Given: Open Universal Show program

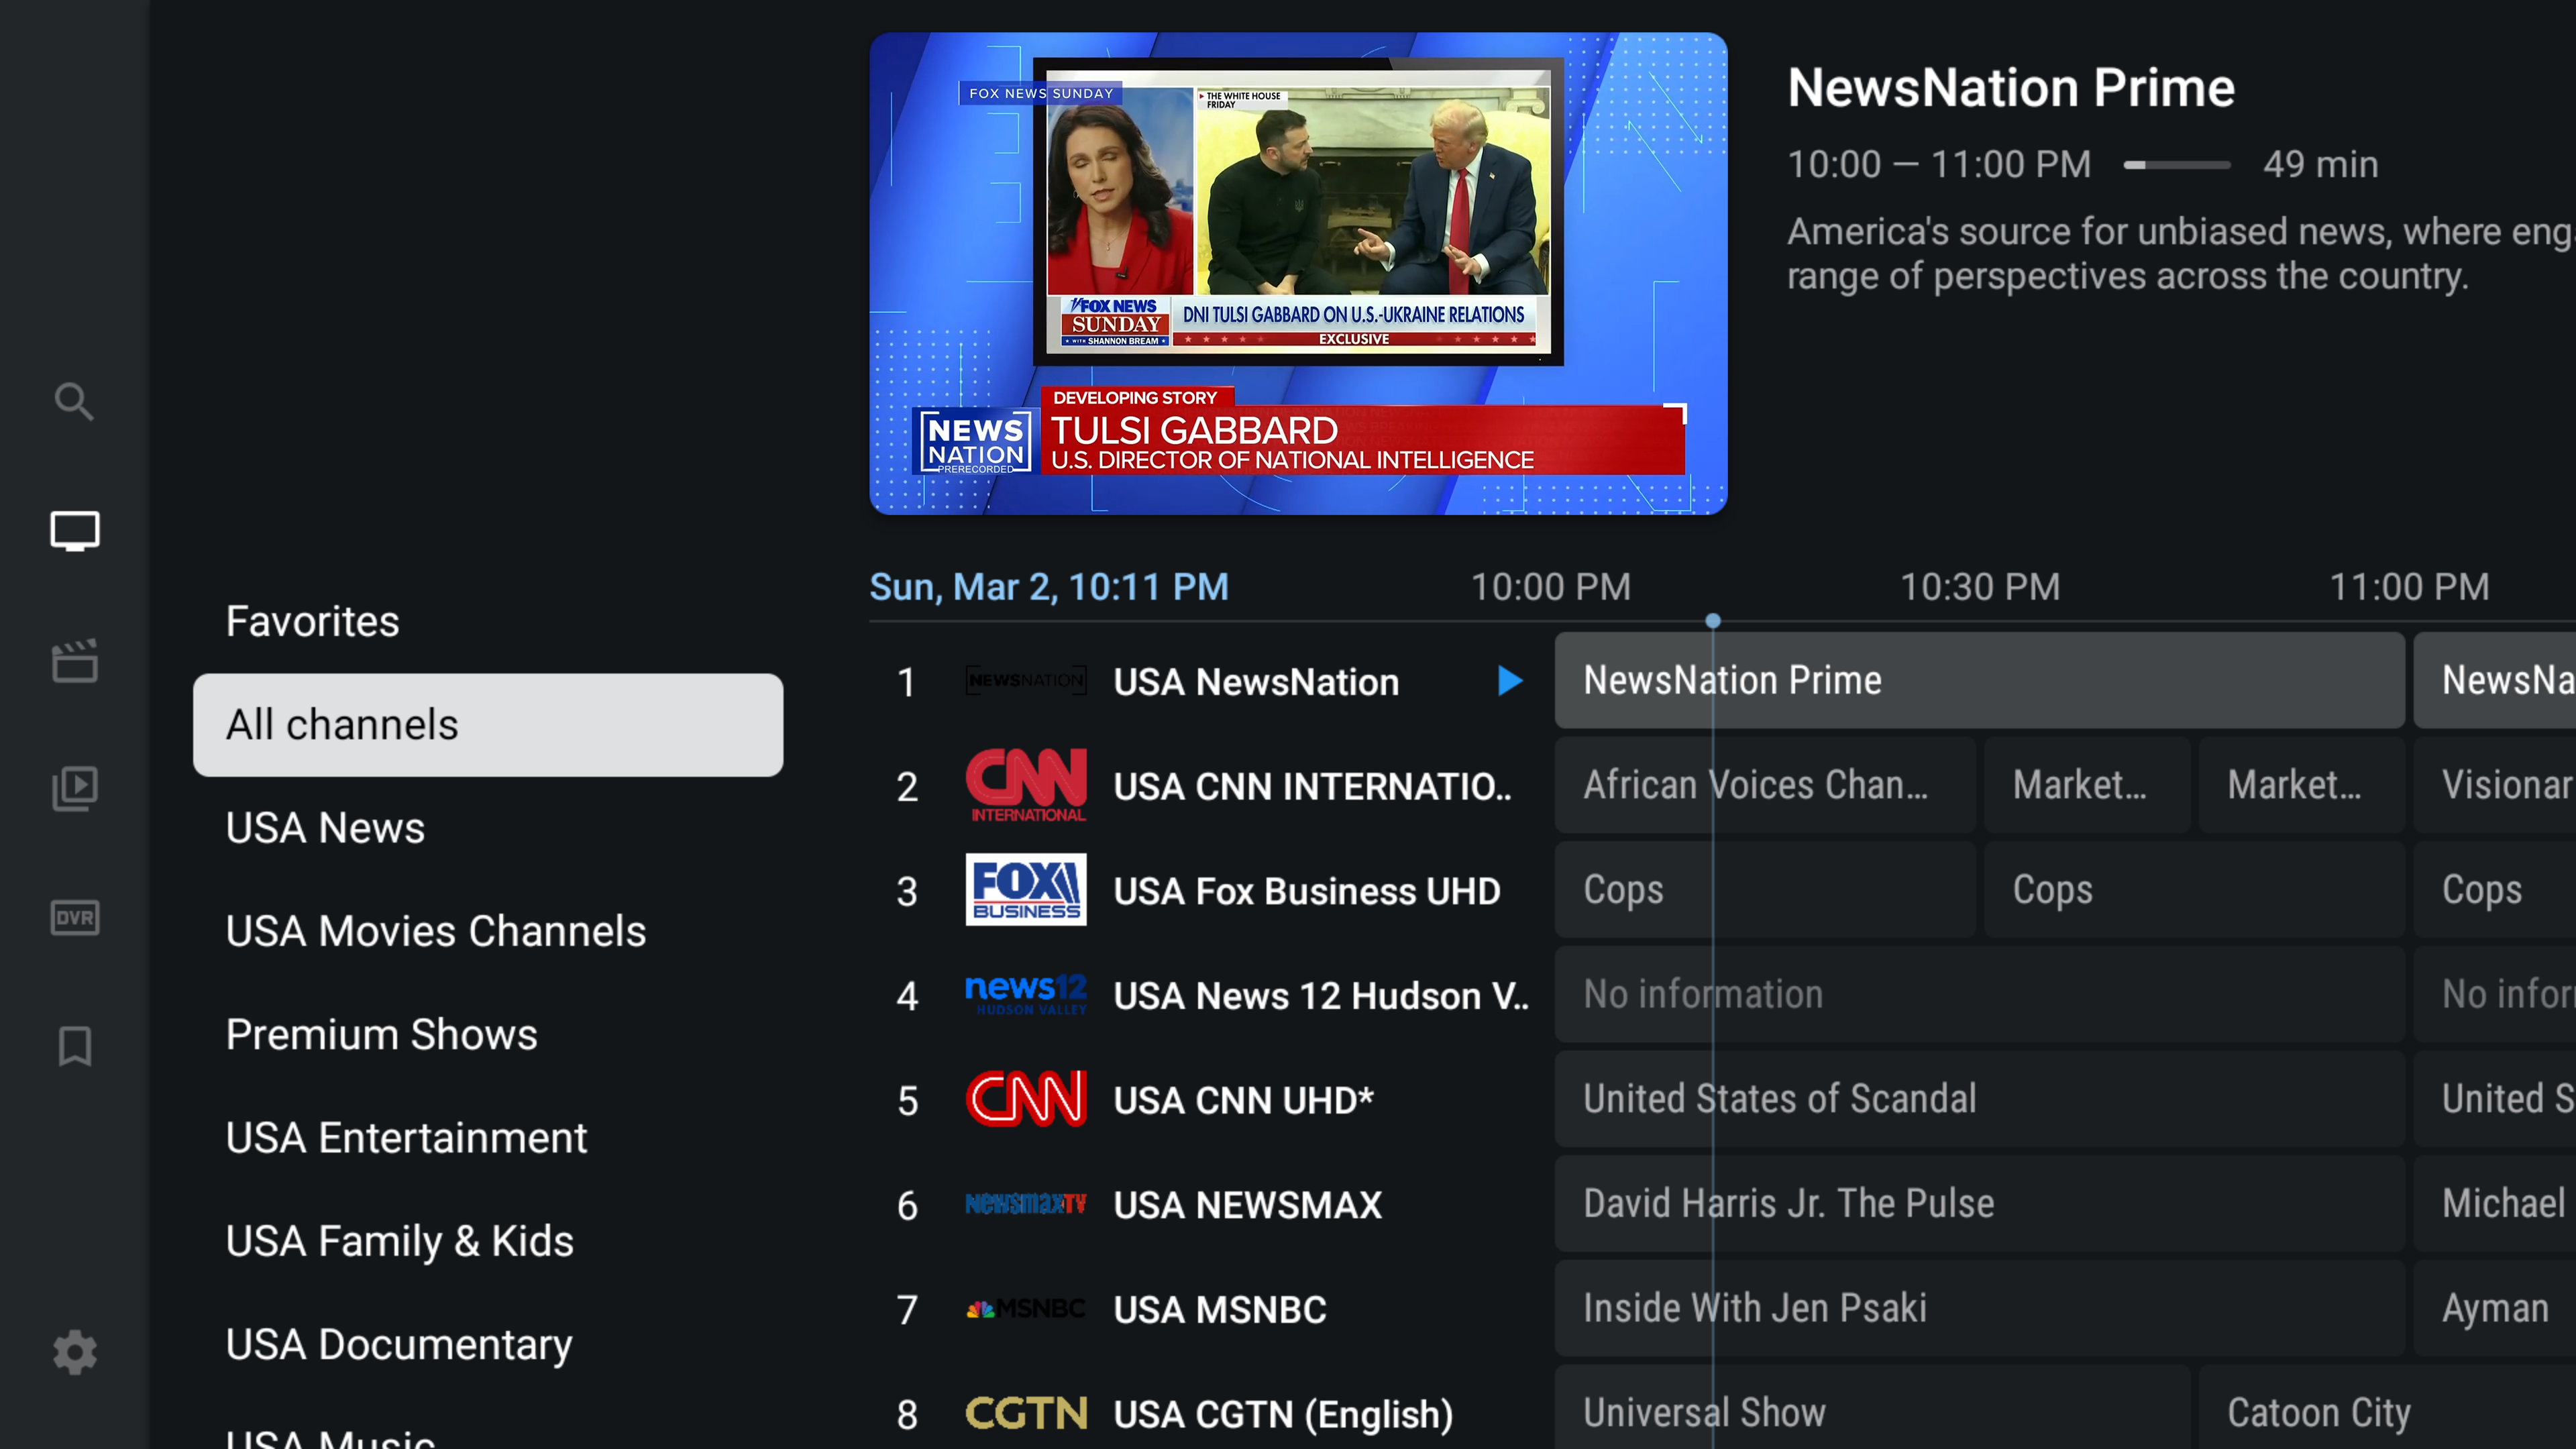Looking at the screenshot, I should (1872, 1407).
